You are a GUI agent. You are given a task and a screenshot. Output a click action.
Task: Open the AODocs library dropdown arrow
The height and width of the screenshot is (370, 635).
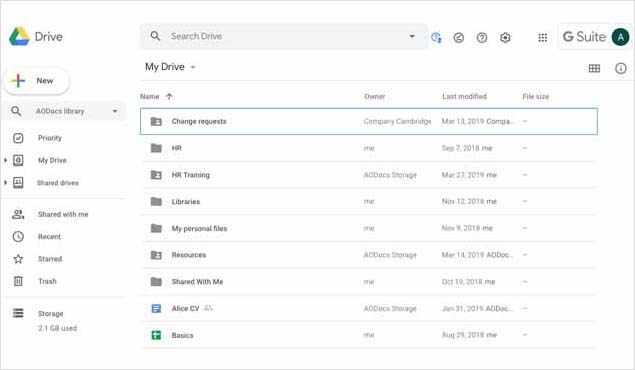pos(115,111)
